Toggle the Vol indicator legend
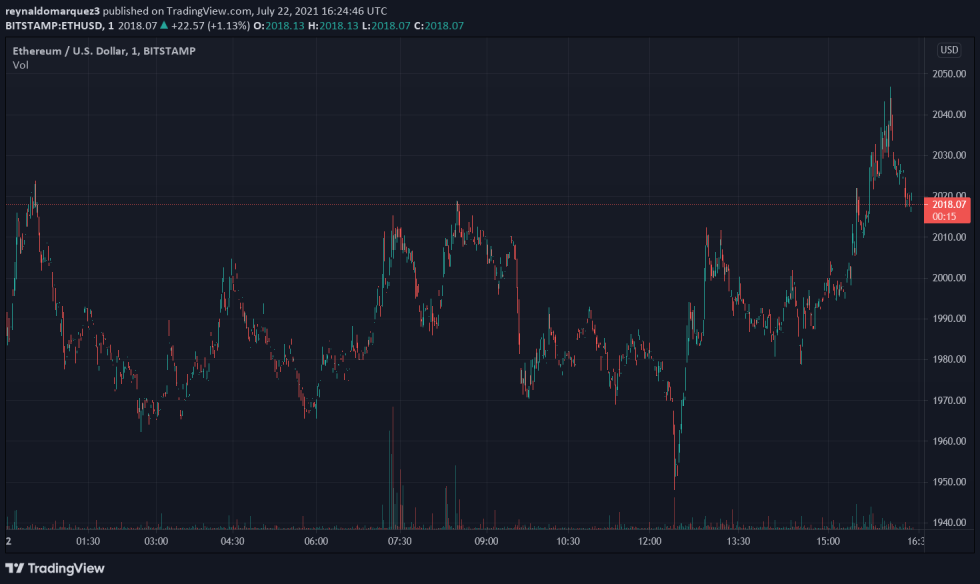The image size is (980, 584). point(22,64)
